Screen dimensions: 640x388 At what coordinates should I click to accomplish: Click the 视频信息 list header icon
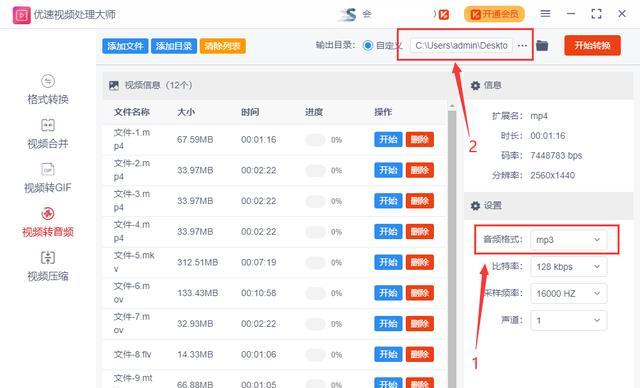(x=114, y=85)
